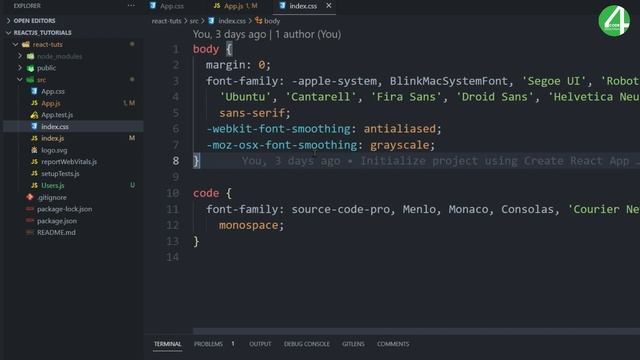Open reportWebVitals.js in the explorer
Screen dimensions: 640x360
coord(69,162)
